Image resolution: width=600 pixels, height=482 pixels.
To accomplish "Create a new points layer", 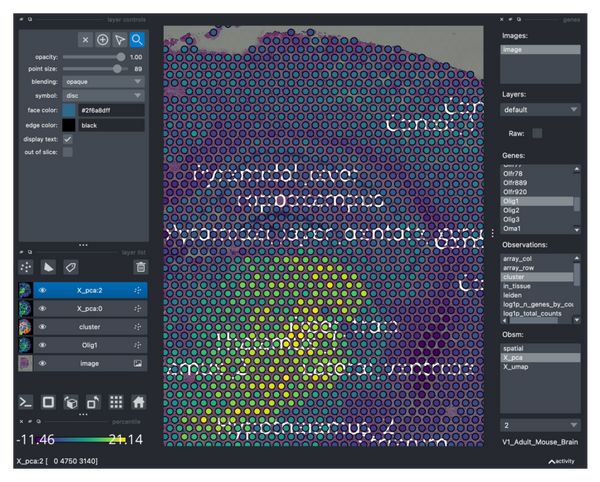I will [26, 267].
